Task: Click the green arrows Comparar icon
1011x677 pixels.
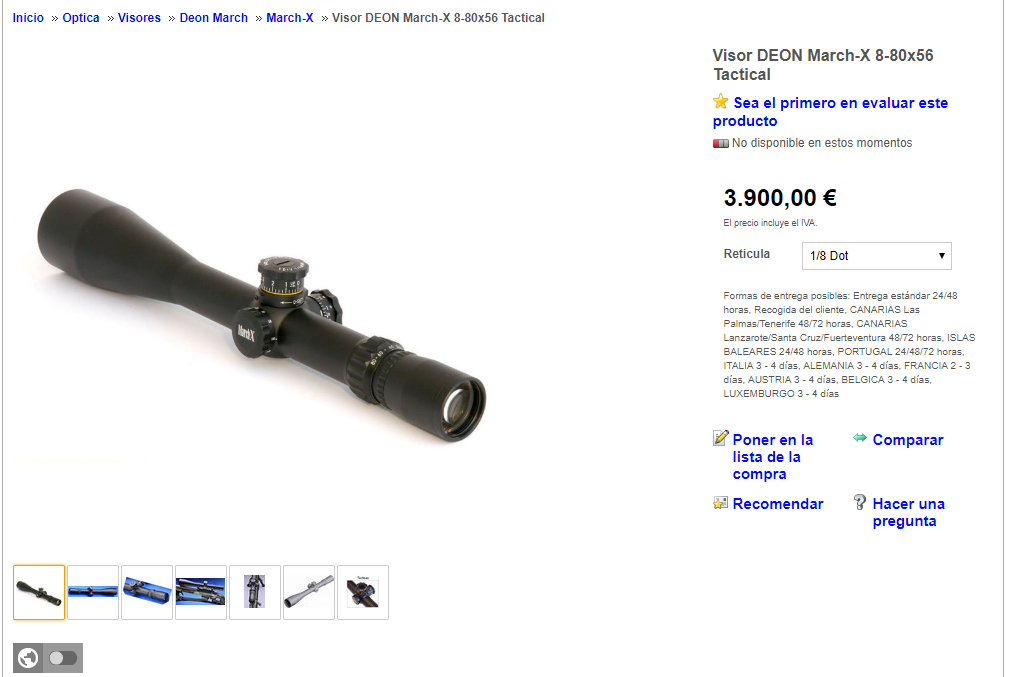Action: click(x=859, y=438)
